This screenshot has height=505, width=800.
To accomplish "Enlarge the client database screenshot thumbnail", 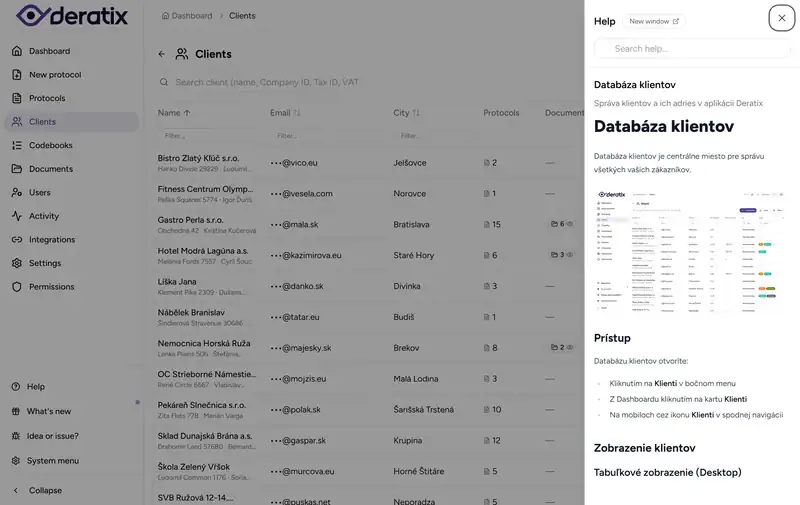I will click(690, 250).
